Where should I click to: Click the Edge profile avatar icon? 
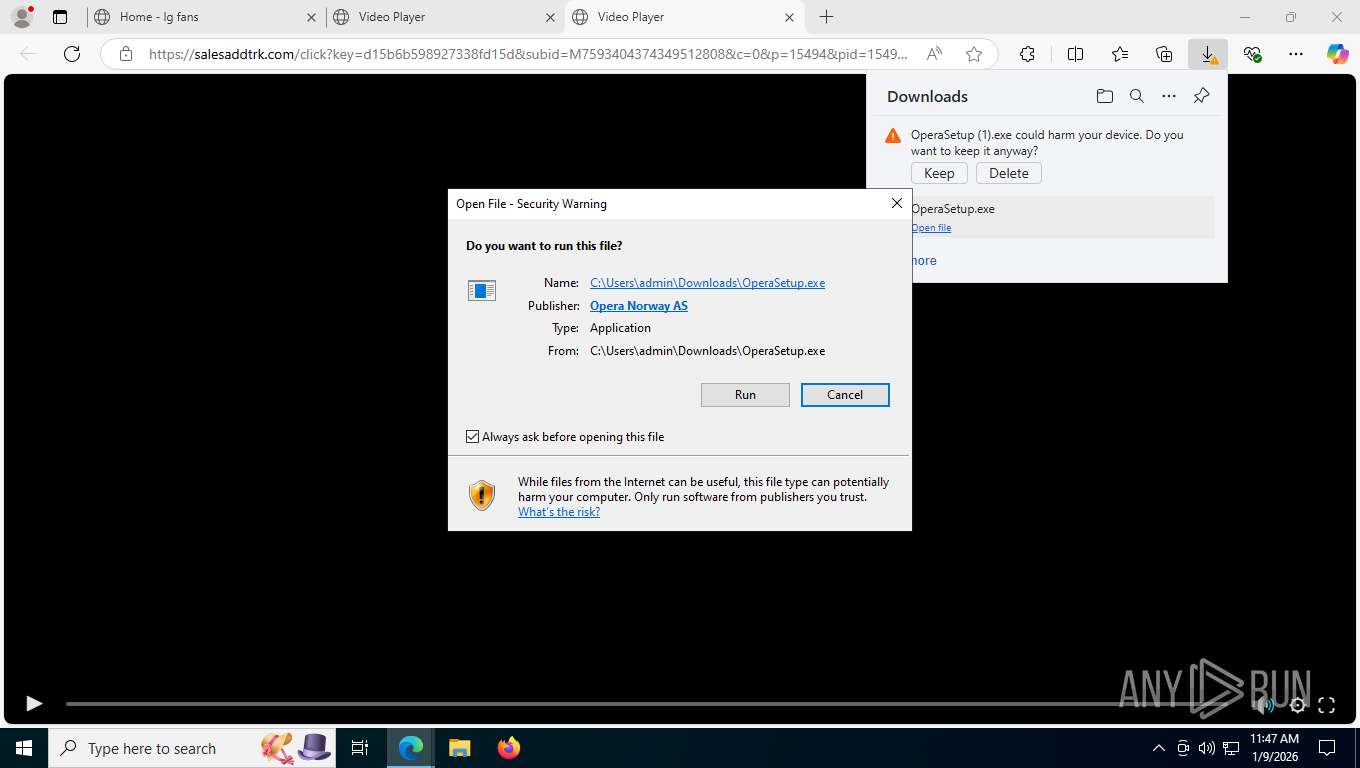[x=21, y=17]
